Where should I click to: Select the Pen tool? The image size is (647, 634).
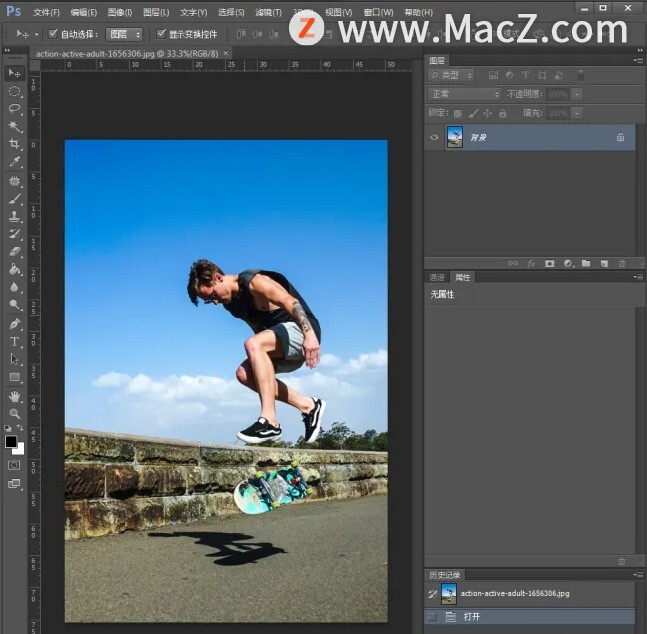point(14,324)
